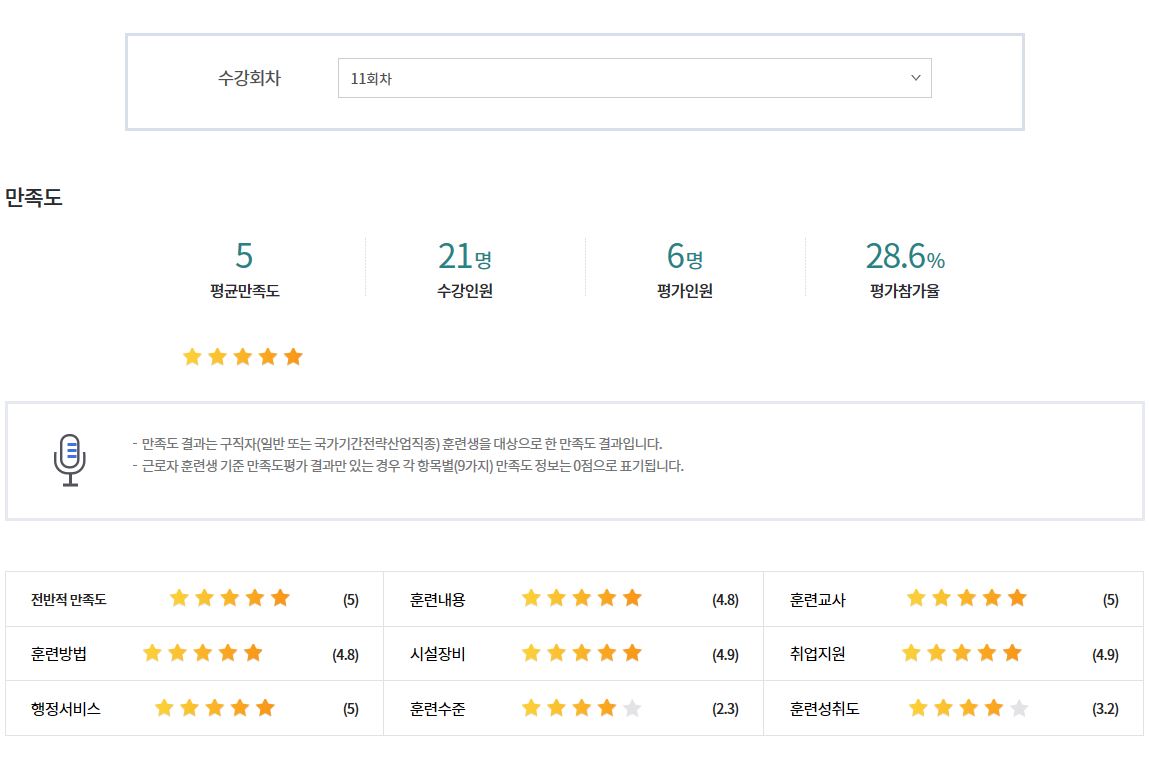Click the 28.6% 평가참가율 figure
Image resolution: width=1149 pixels, height=760 pixels.
[904, 257]
